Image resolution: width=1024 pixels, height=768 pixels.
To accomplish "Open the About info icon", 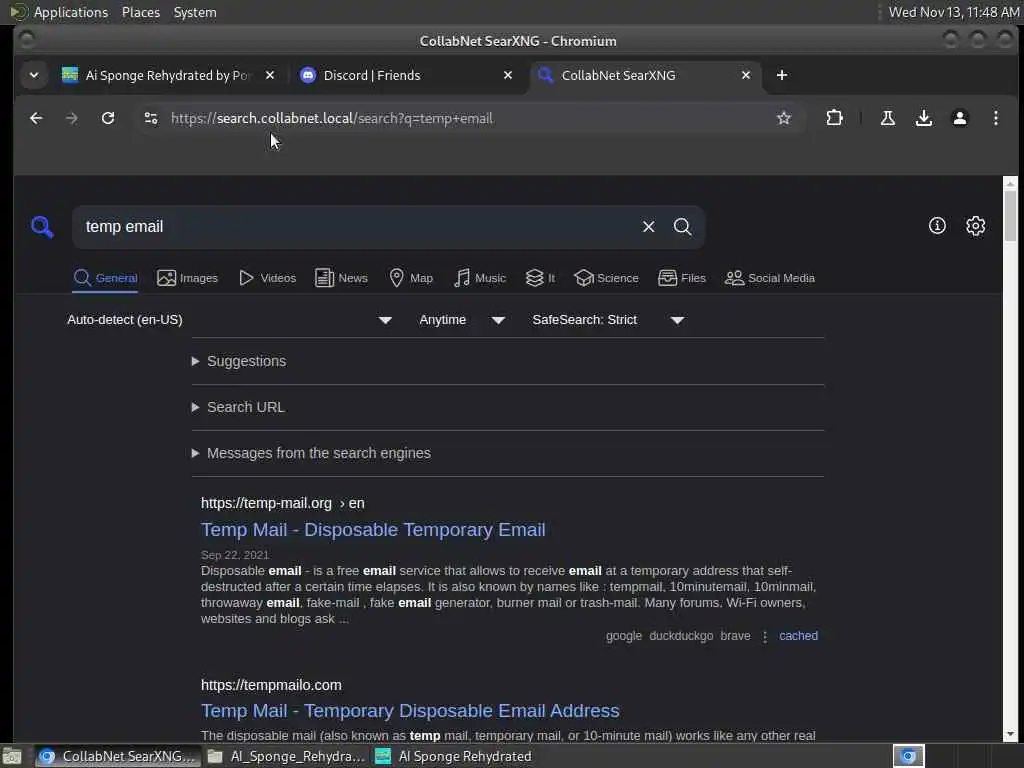I will tap(937, 226).
